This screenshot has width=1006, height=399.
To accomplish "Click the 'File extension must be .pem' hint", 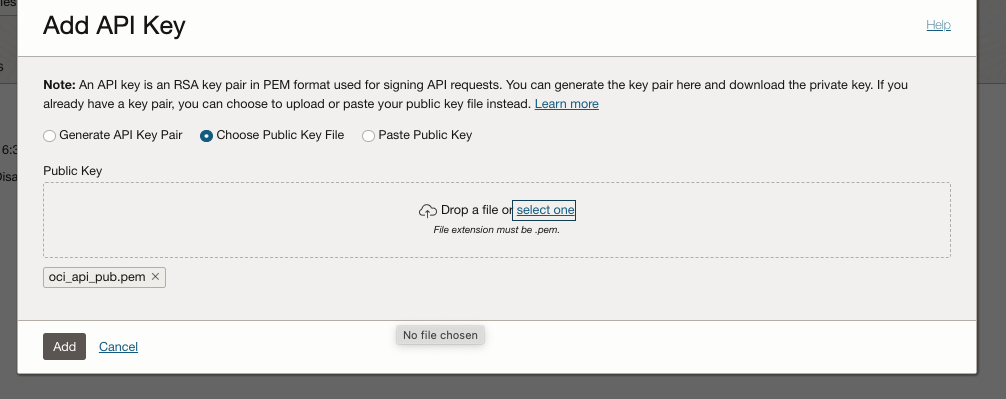I will coord(497,230).
